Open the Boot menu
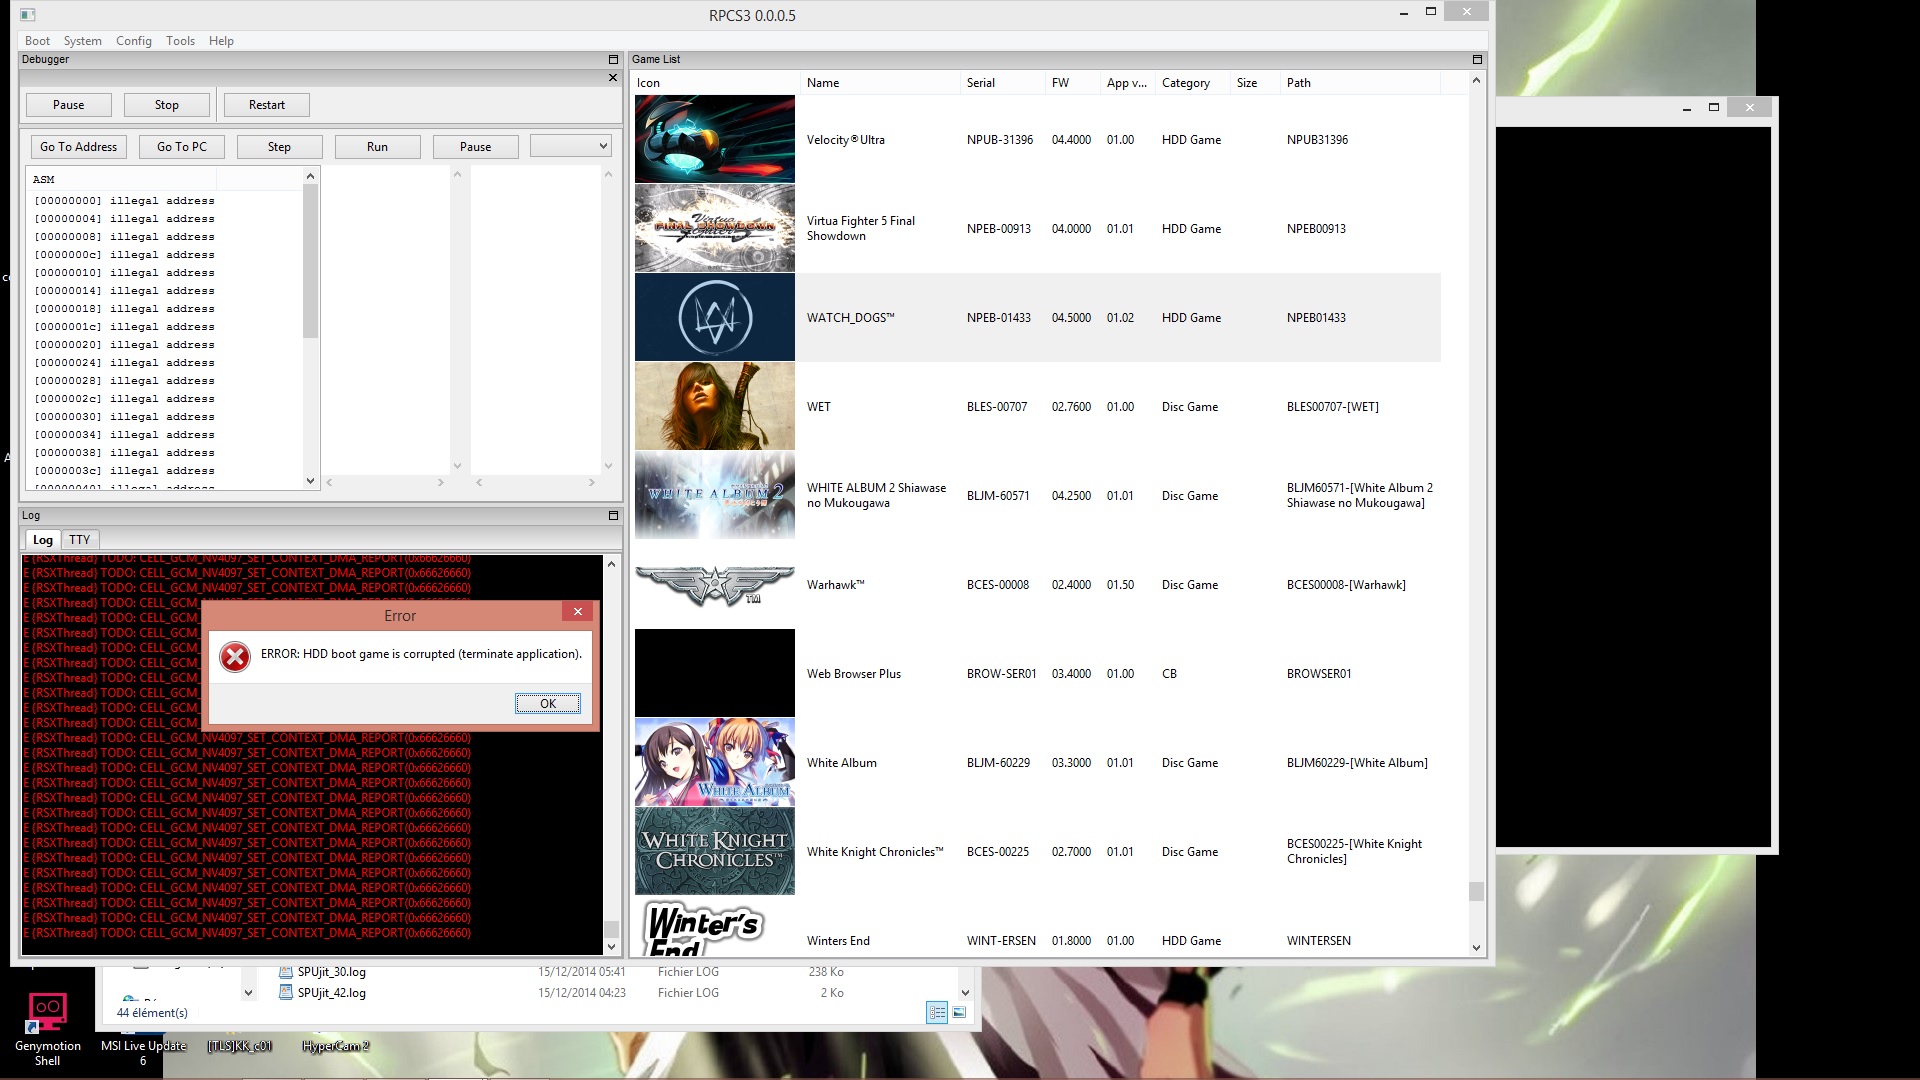The image size is (1920, 1080). [37, 41]
